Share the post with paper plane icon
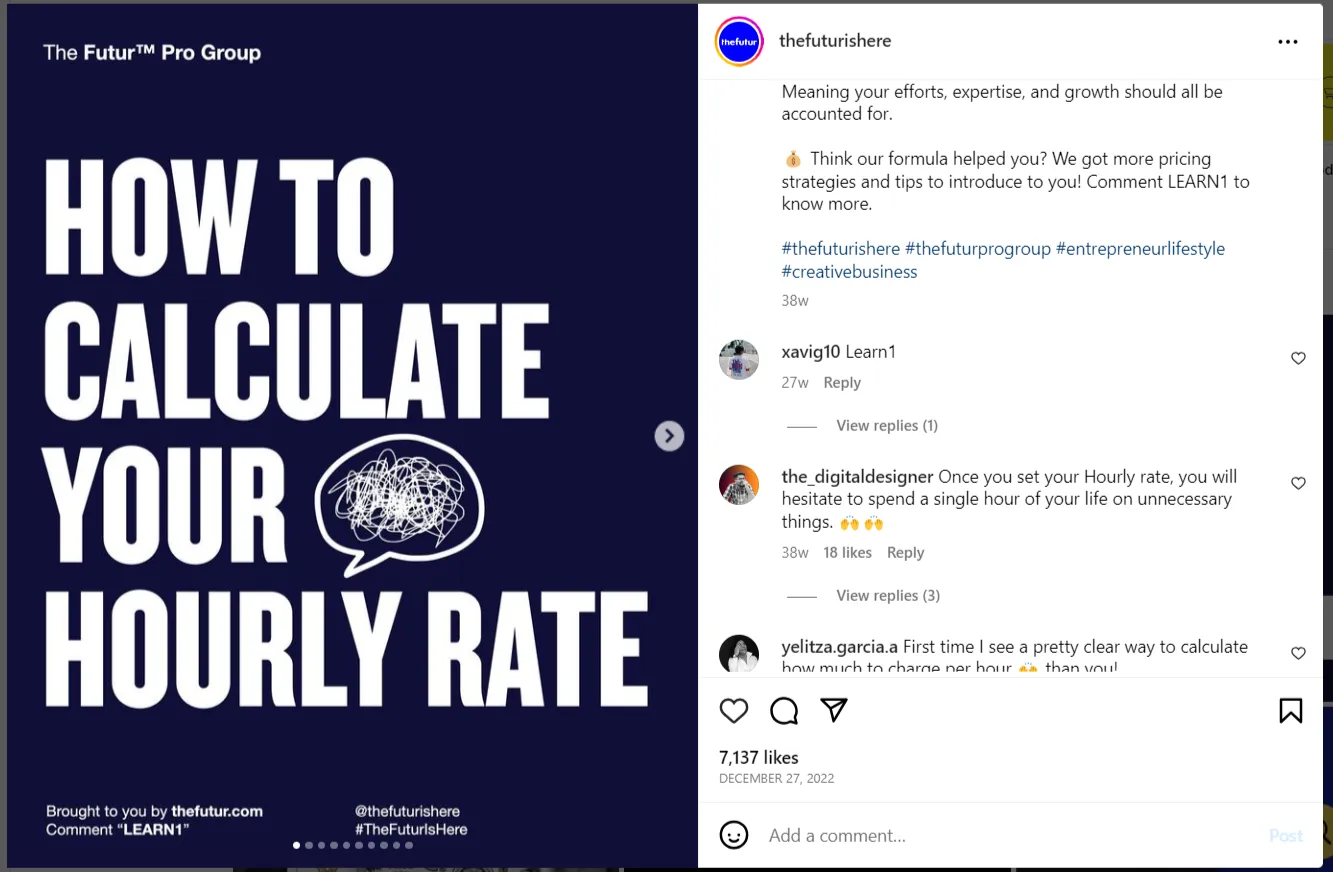This screenshot has height=872, width=1333. tap(834, 710)
